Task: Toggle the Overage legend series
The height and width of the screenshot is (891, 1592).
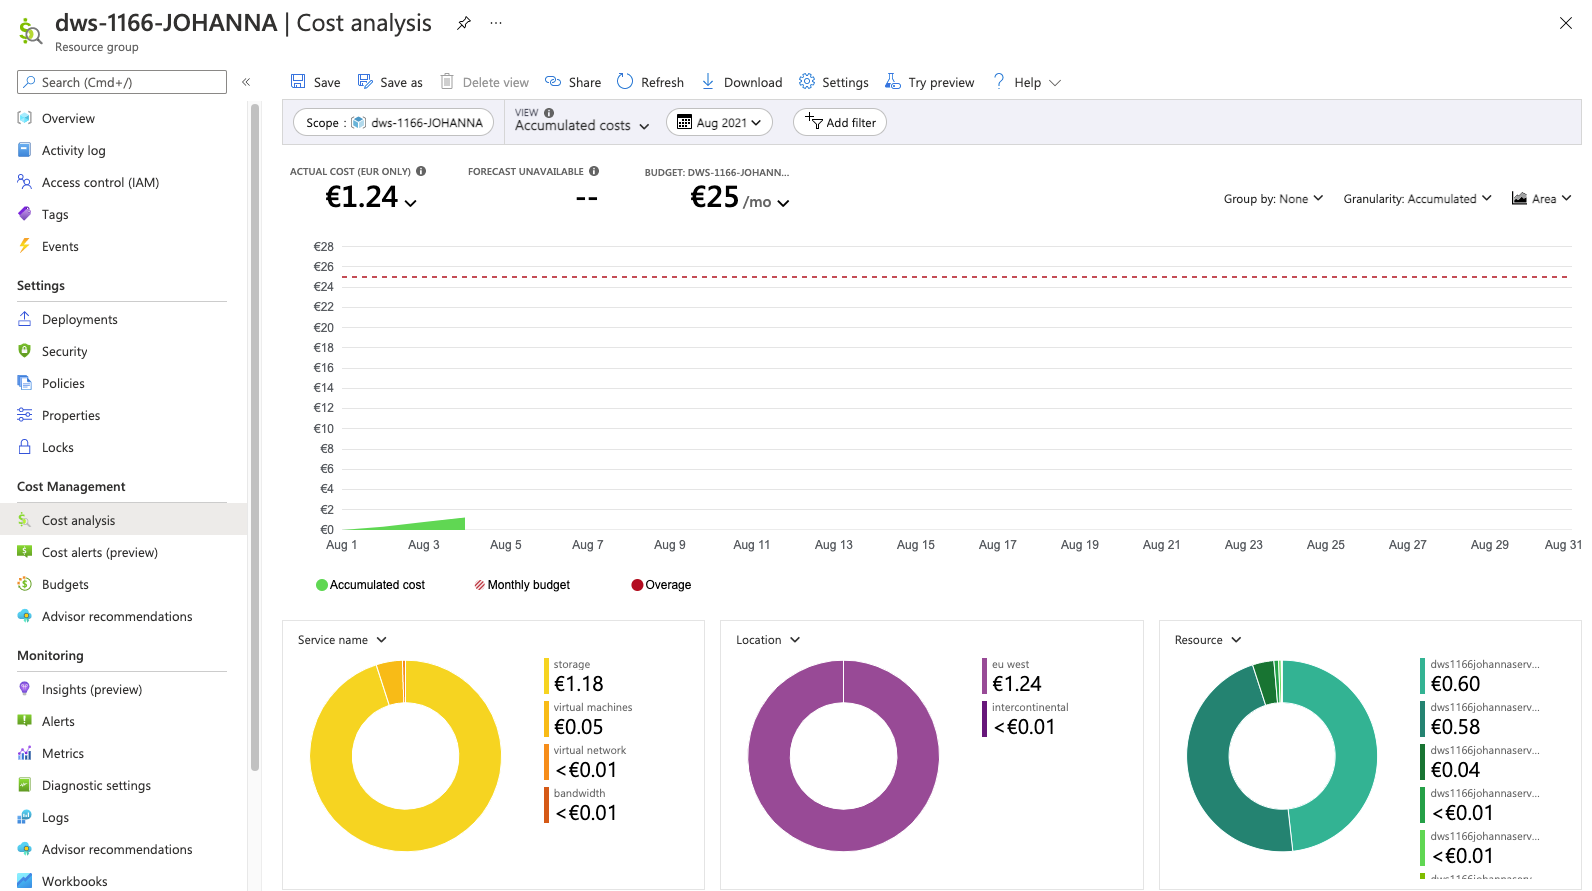Action: click(661, 585)
